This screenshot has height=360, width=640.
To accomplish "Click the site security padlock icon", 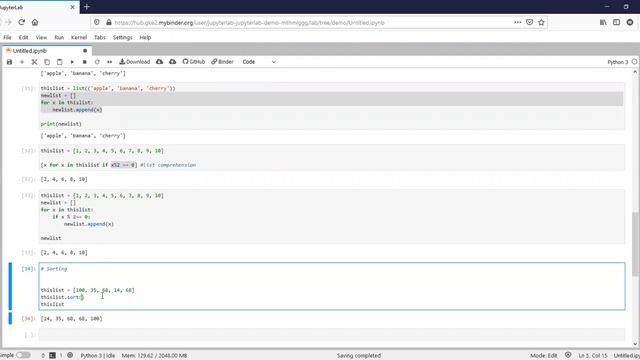I will click(x=109, y=22).
